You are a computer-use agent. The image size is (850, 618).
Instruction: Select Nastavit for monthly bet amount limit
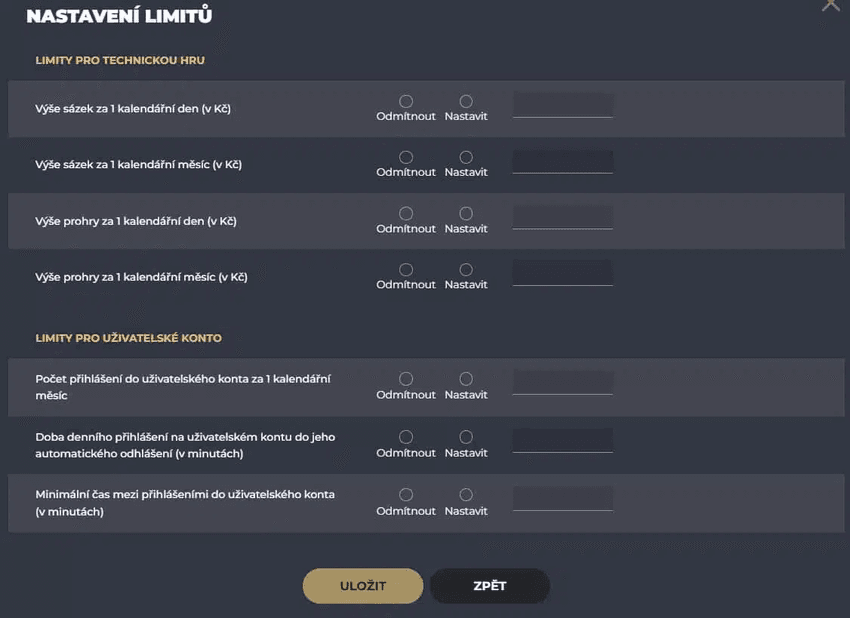(466, 157)
